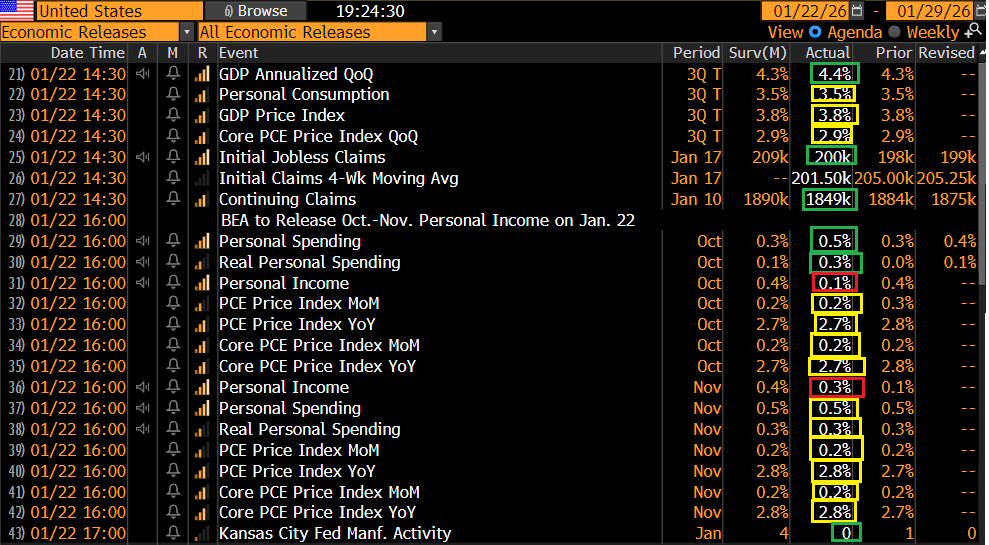
Task: Click the relevance bars icon for Initial Jobless Claims
Action: click(202, 158)
